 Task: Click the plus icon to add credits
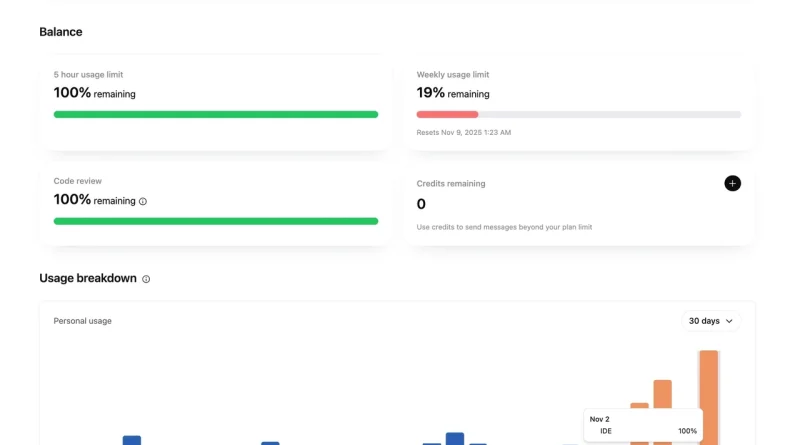click(x=732, y=183)
